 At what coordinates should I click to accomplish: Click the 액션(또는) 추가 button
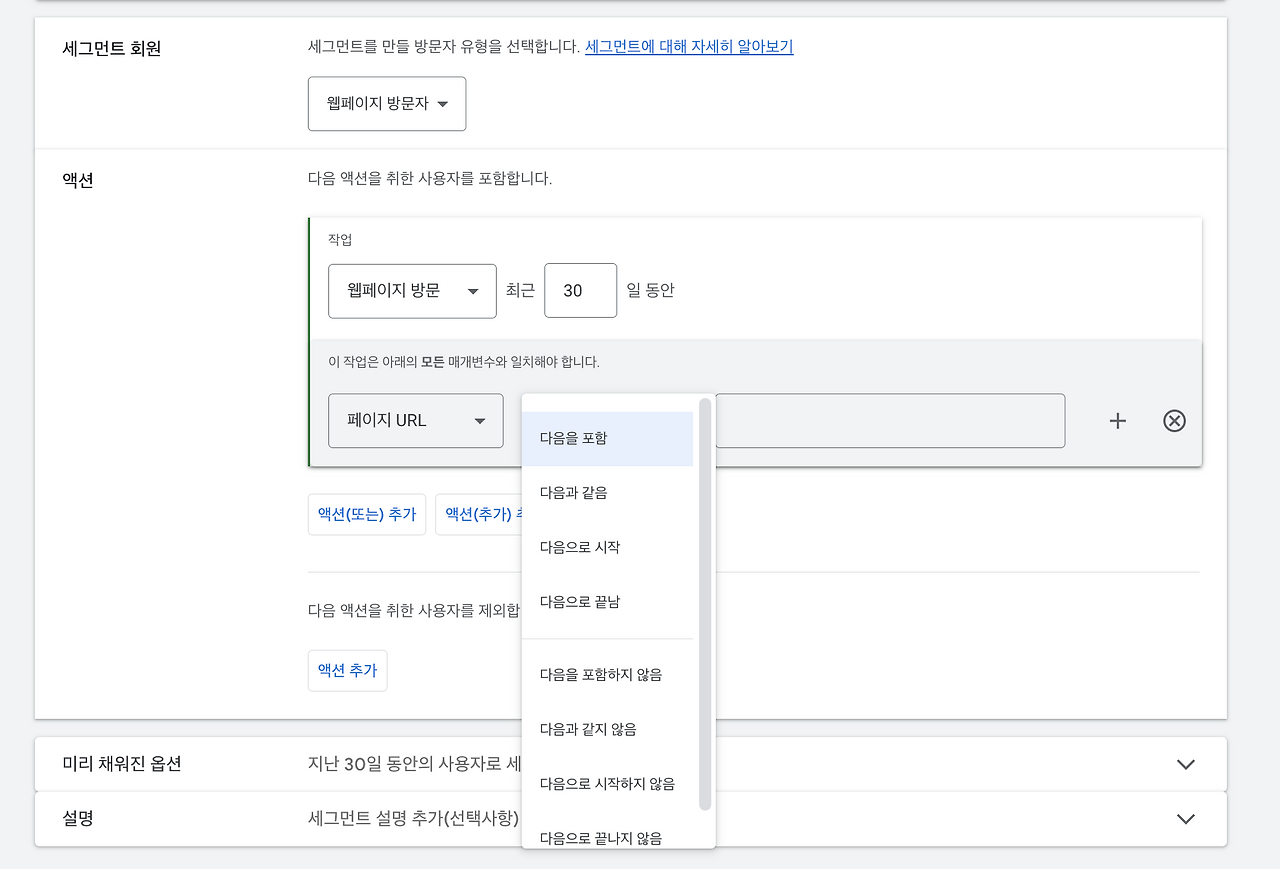click(x=366, y=513)
